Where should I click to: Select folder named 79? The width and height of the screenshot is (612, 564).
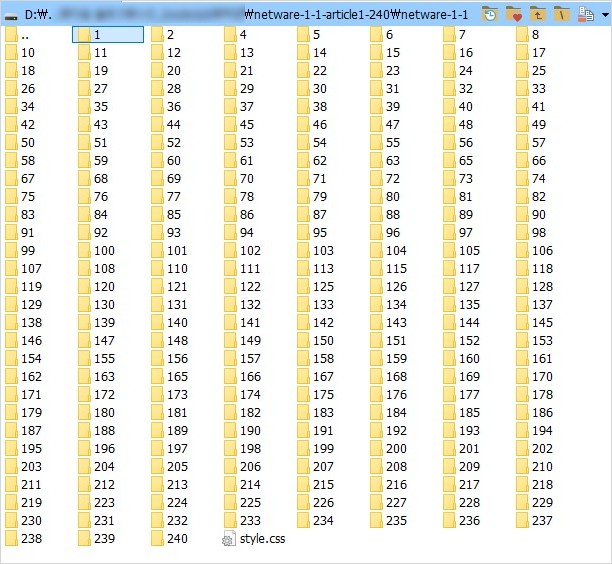pyautogui.click(x=312, y=196)
